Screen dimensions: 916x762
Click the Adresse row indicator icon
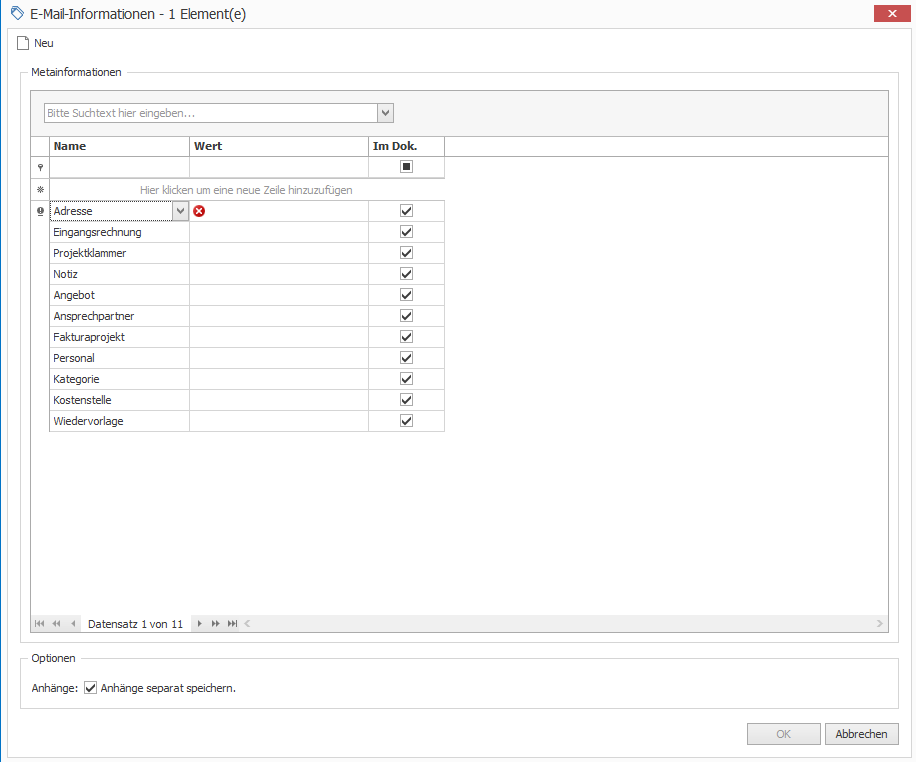(40, 211)
